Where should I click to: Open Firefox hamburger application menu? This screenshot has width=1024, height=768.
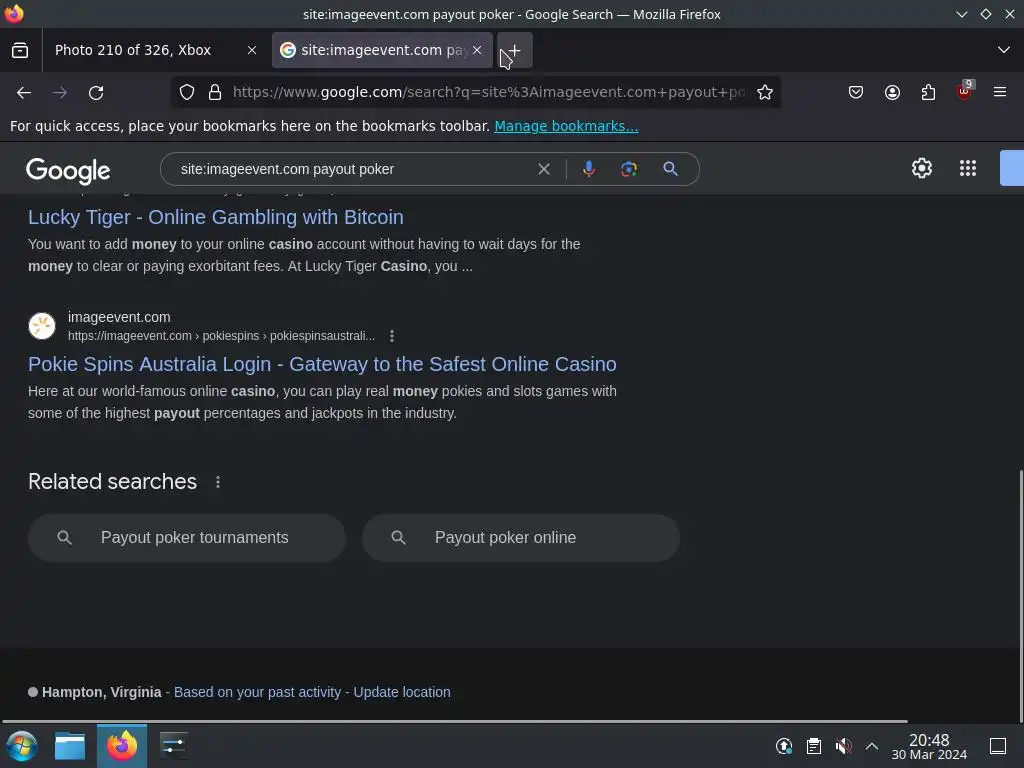(1000, 93)
